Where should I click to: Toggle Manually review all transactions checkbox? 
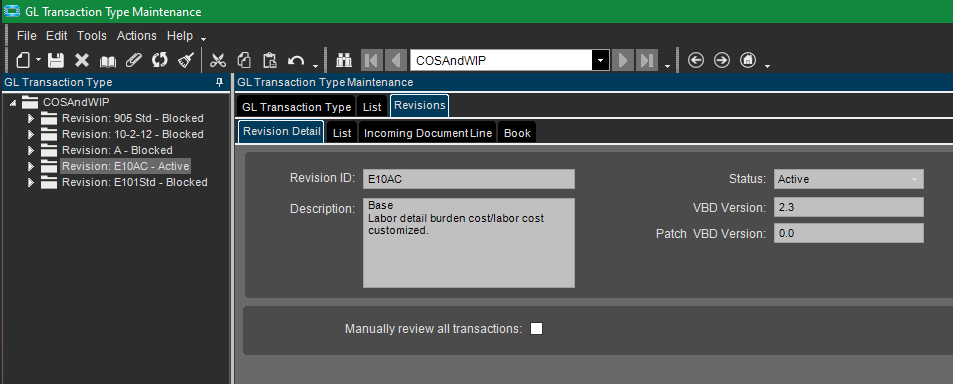pos(536,329)
